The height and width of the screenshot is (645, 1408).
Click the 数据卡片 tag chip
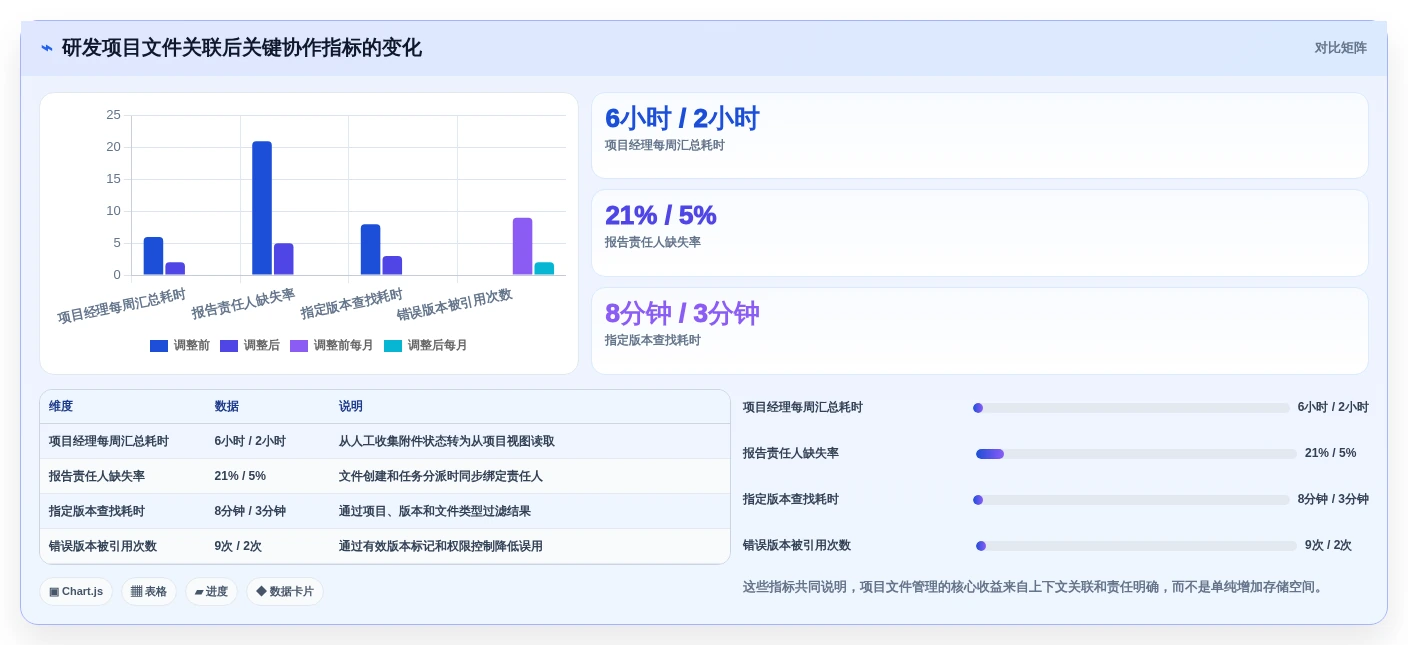point(285,591)
